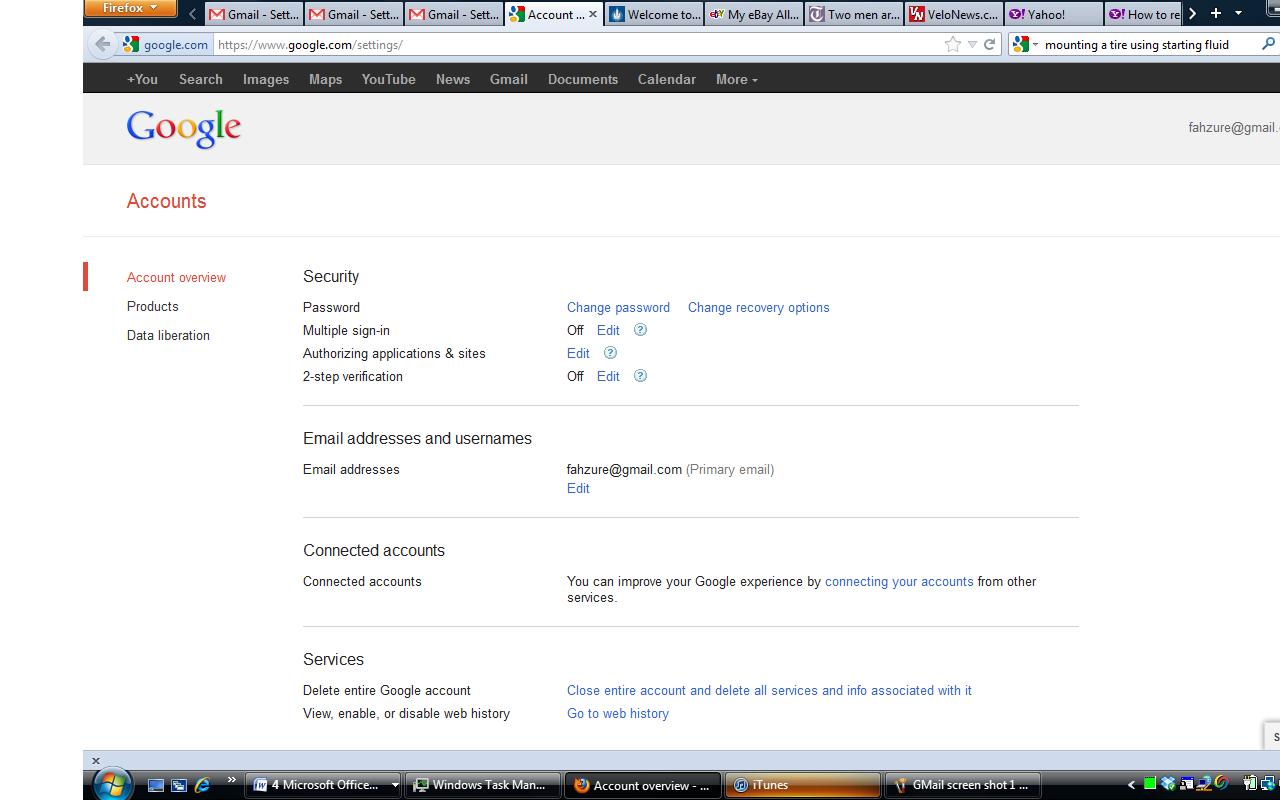Screen dimensions: 1280x800
Task: Click the search magnifier icon in search box
Action: (1268, 44)
